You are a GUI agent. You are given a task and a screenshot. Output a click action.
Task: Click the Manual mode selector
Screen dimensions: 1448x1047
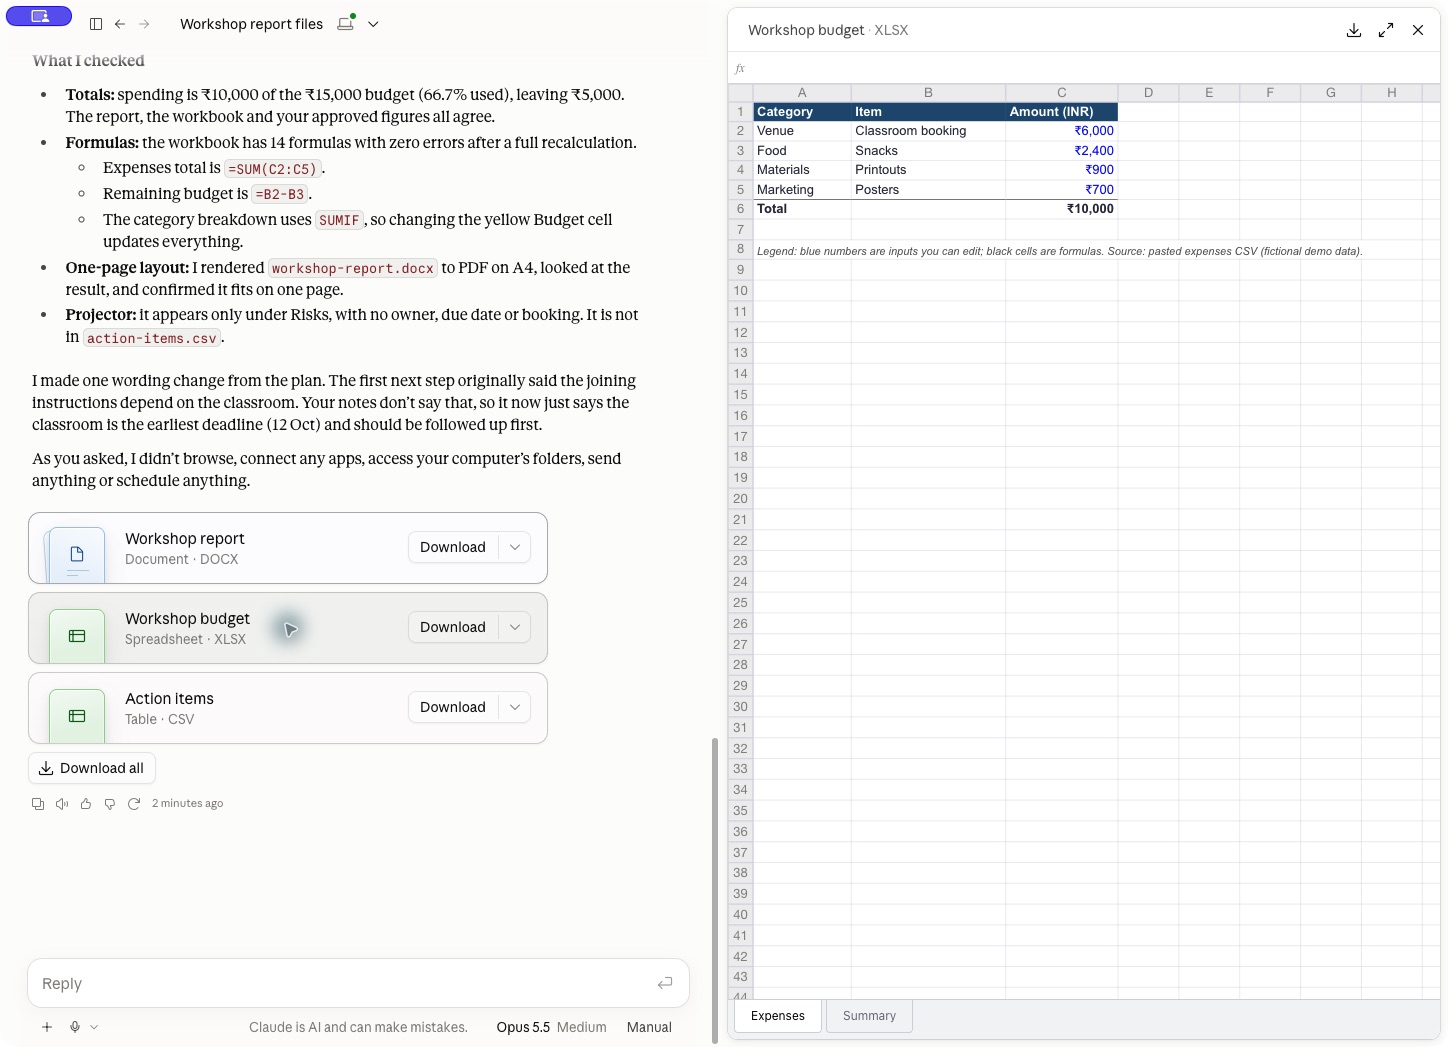pyautogui.click(x=649, y=1027)
